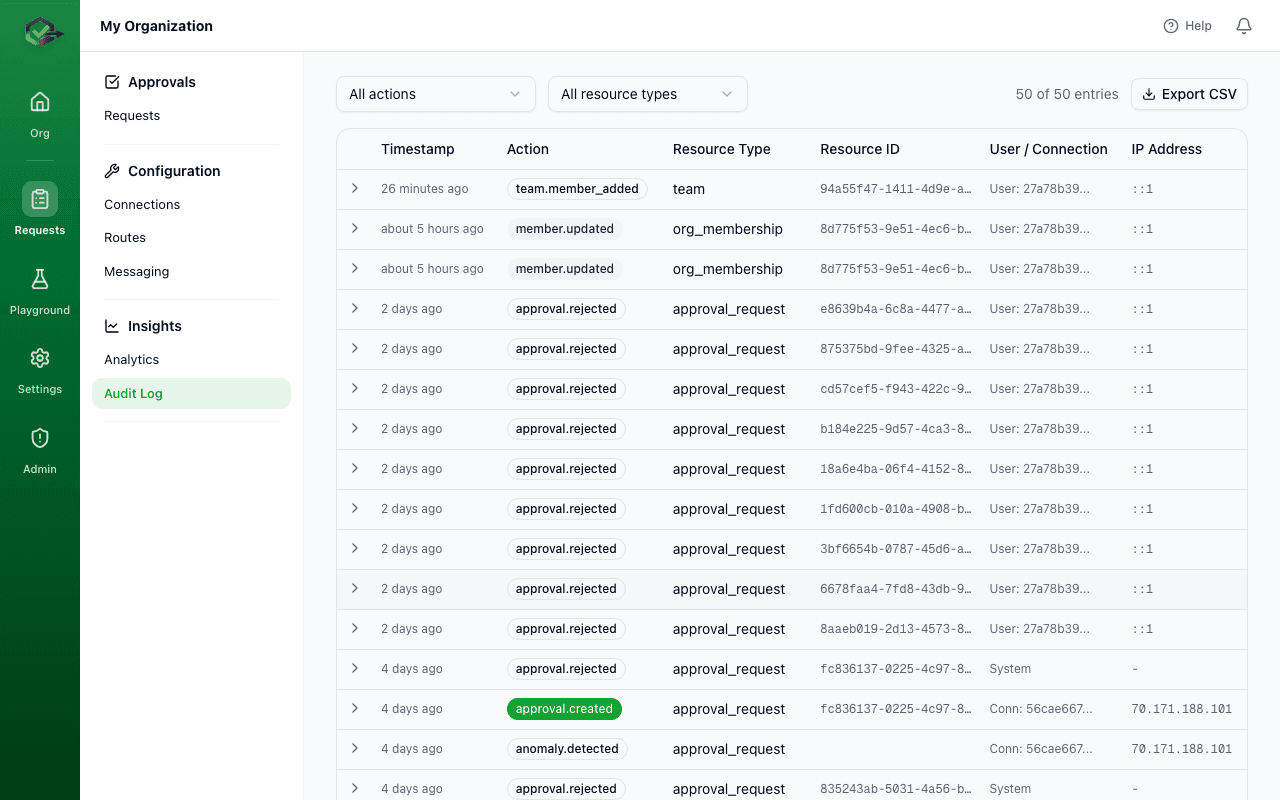Open Settings via the gear icon

click(40, 358)
